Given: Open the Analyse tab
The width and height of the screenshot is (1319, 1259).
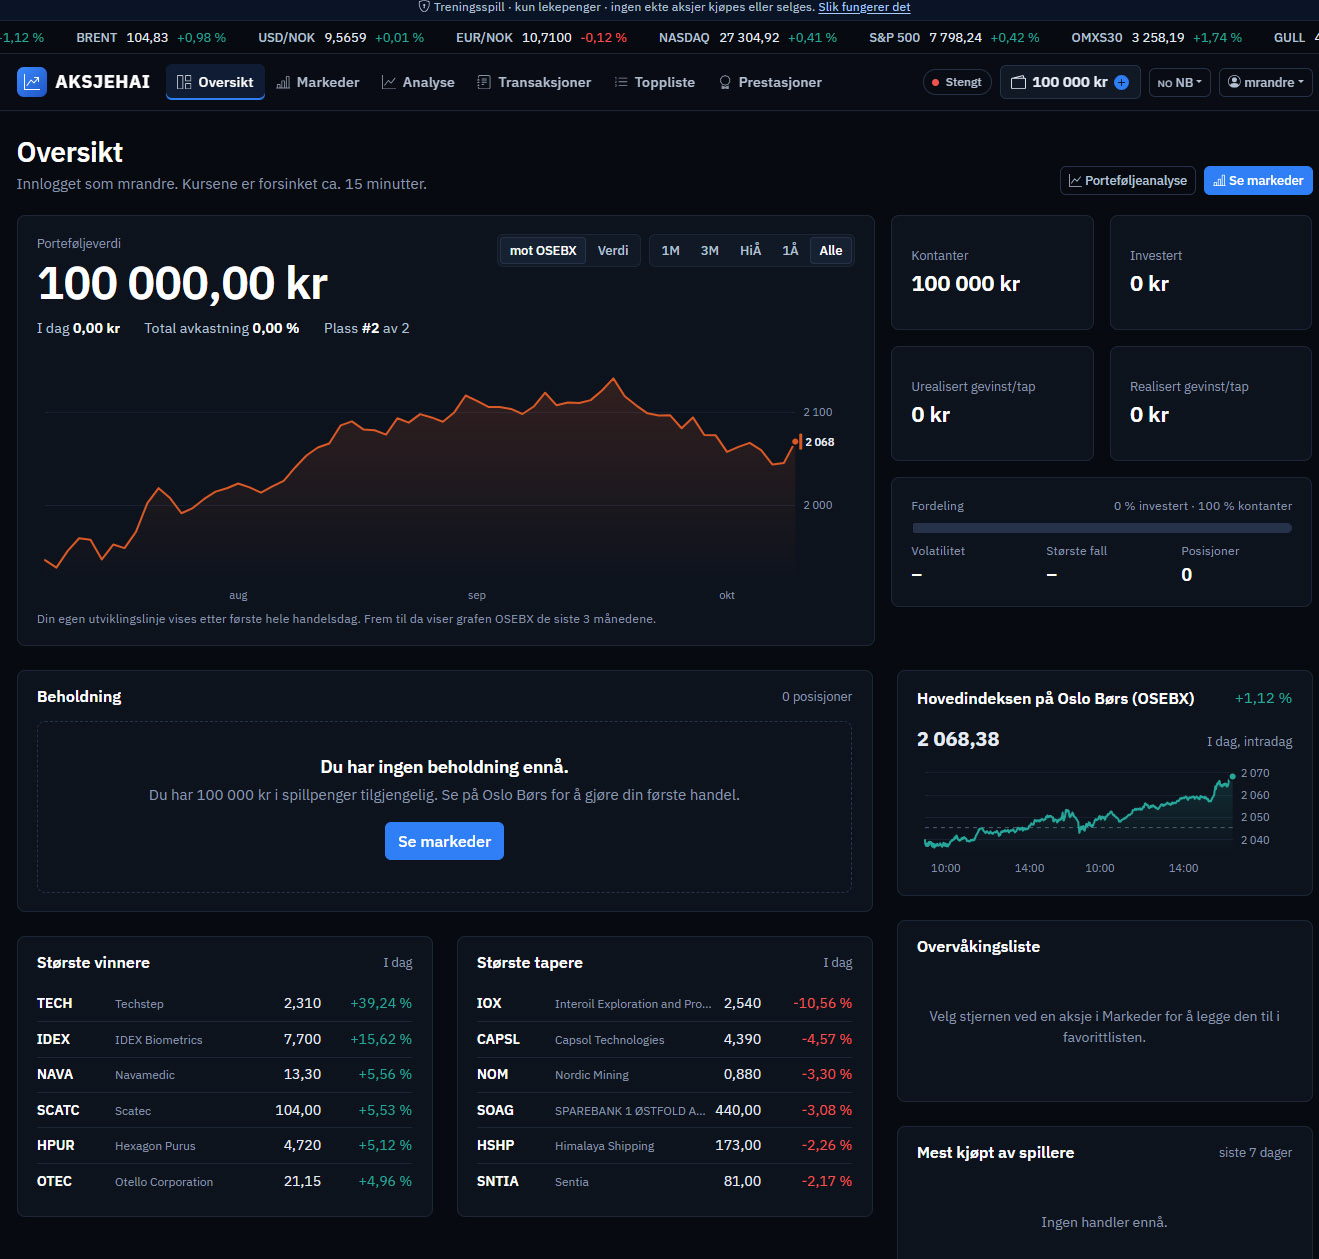Looking at the screenshot, I should (418, 82).
